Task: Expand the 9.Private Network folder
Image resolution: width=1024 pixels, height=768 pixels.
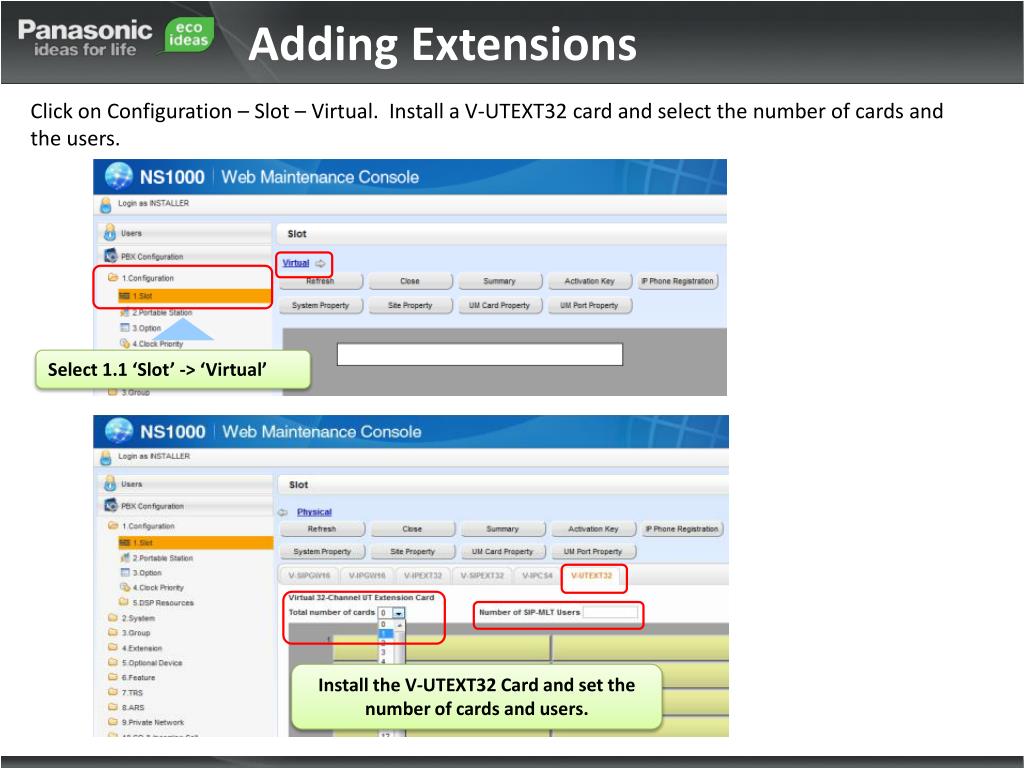Action: tap(113, 722)
